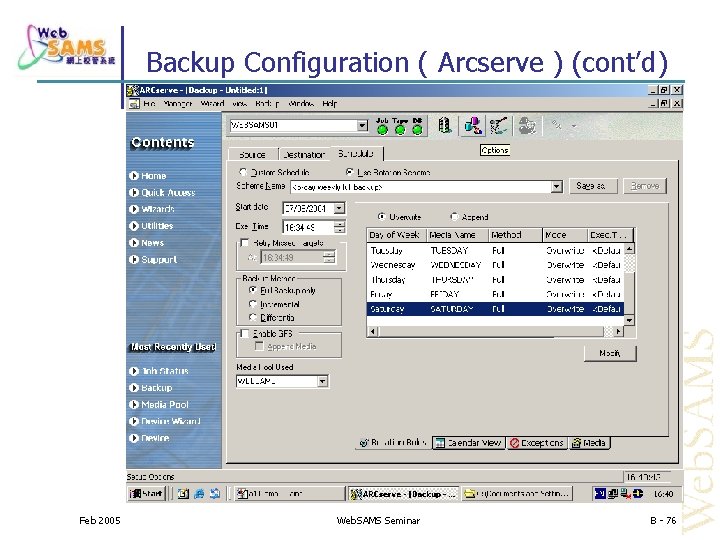The height and width of the screenshot is (540, 720).
Task: Select the Differential backup method
Action: click(x=253, y=317)
